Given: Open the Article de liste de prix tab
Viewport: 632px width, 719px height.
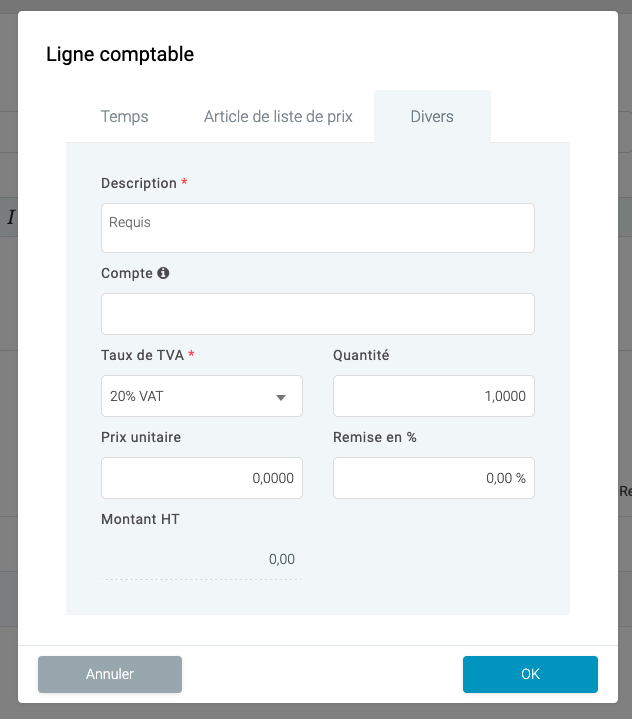Looking at the screenshot, I should tap(278, 117).
